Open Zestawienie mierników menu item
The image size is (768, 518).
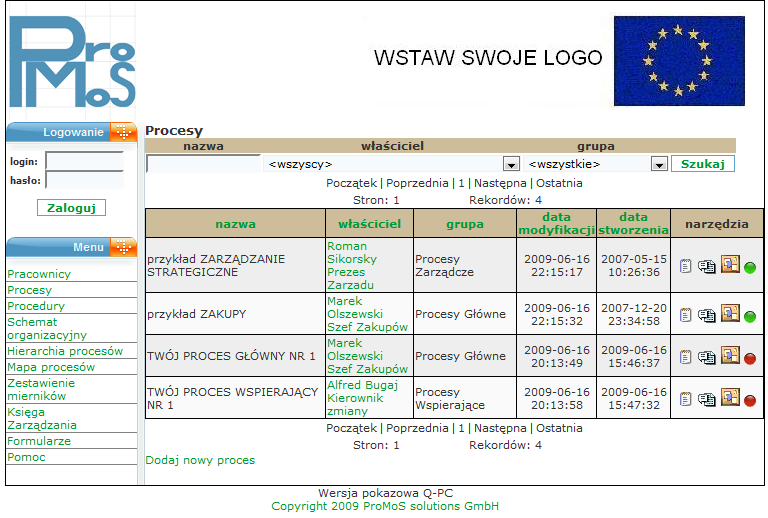pyautogui.click(x=41, y=389)
